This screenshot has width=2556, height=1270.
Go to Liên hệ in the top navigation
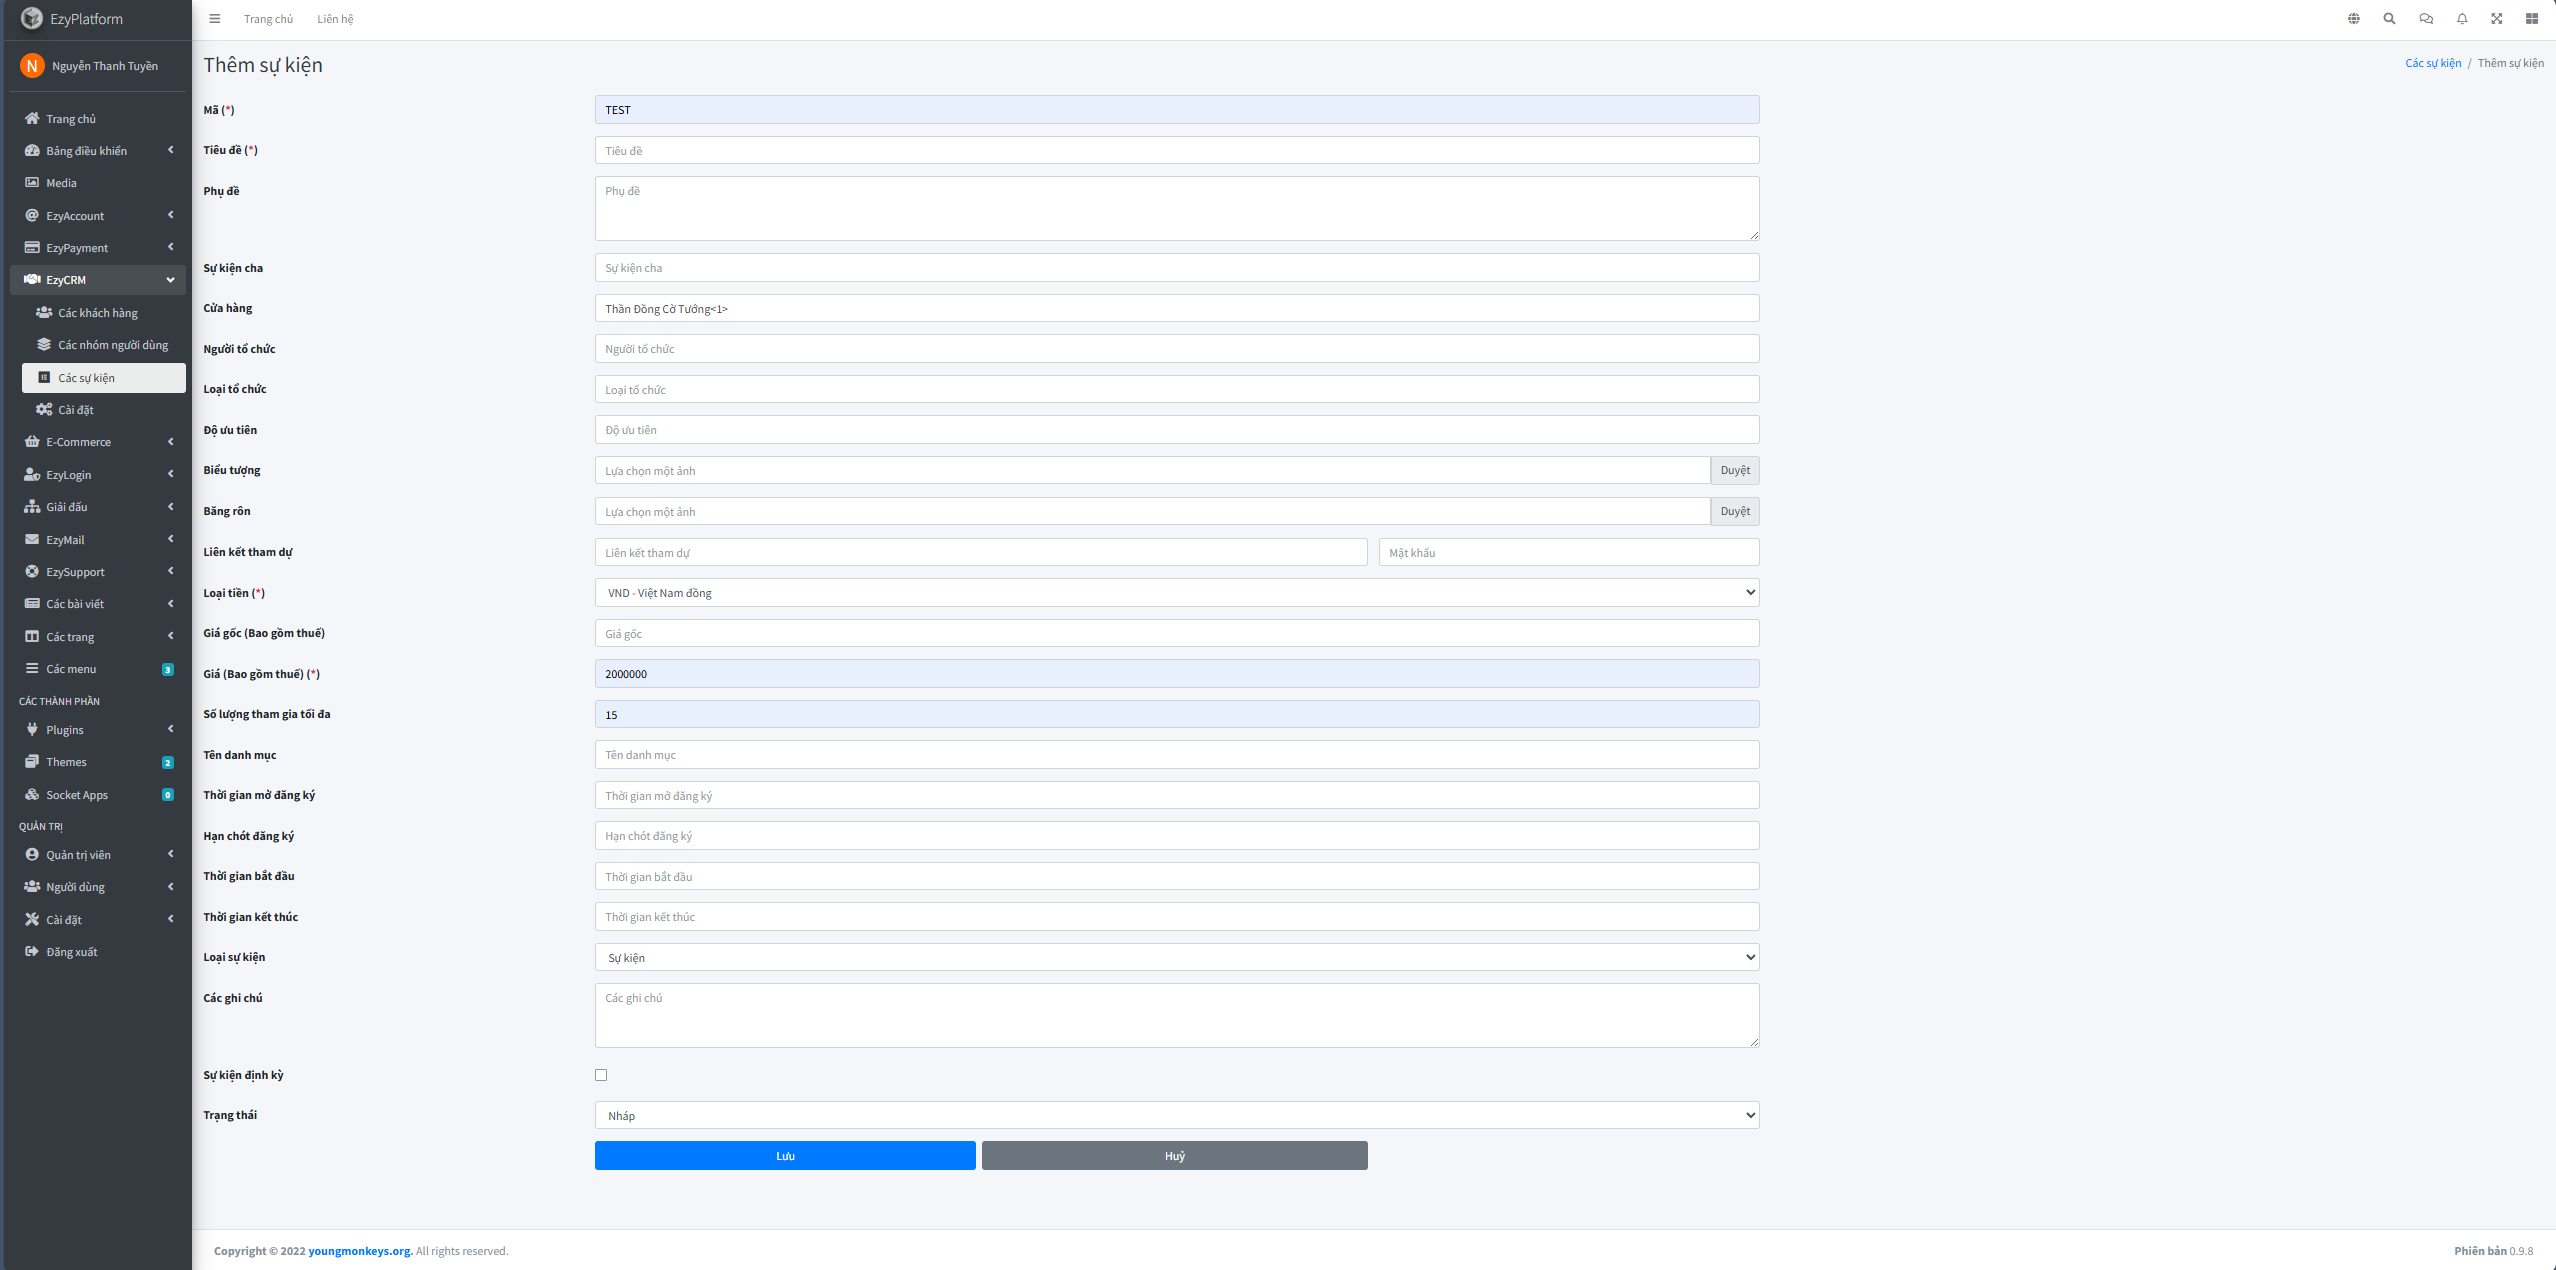(335, 19)
